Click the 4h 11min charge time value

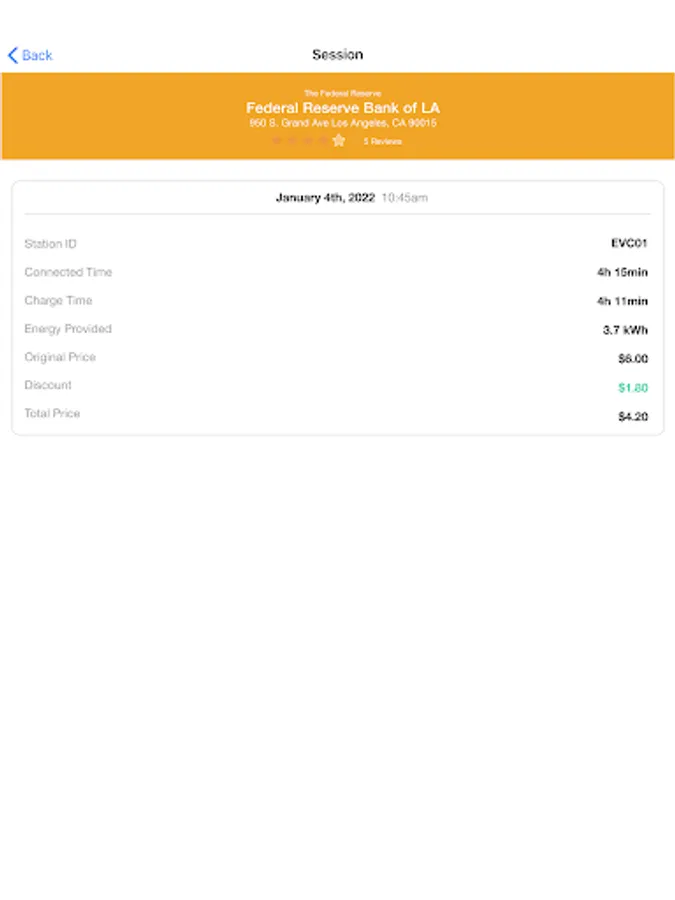tap(622, 301)
